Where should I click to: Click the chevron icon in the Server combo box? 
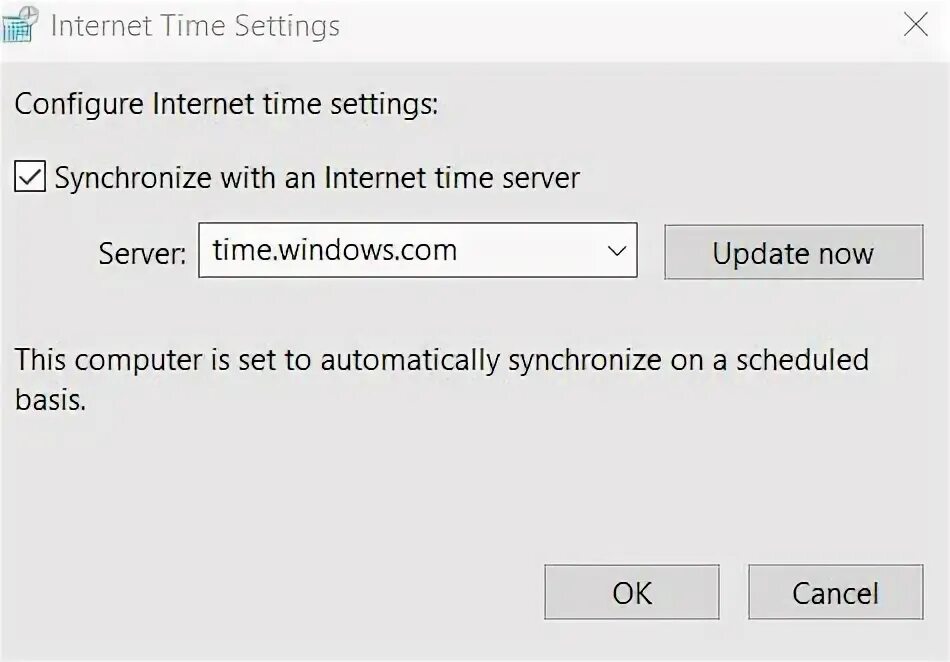(x=617, y=250)
